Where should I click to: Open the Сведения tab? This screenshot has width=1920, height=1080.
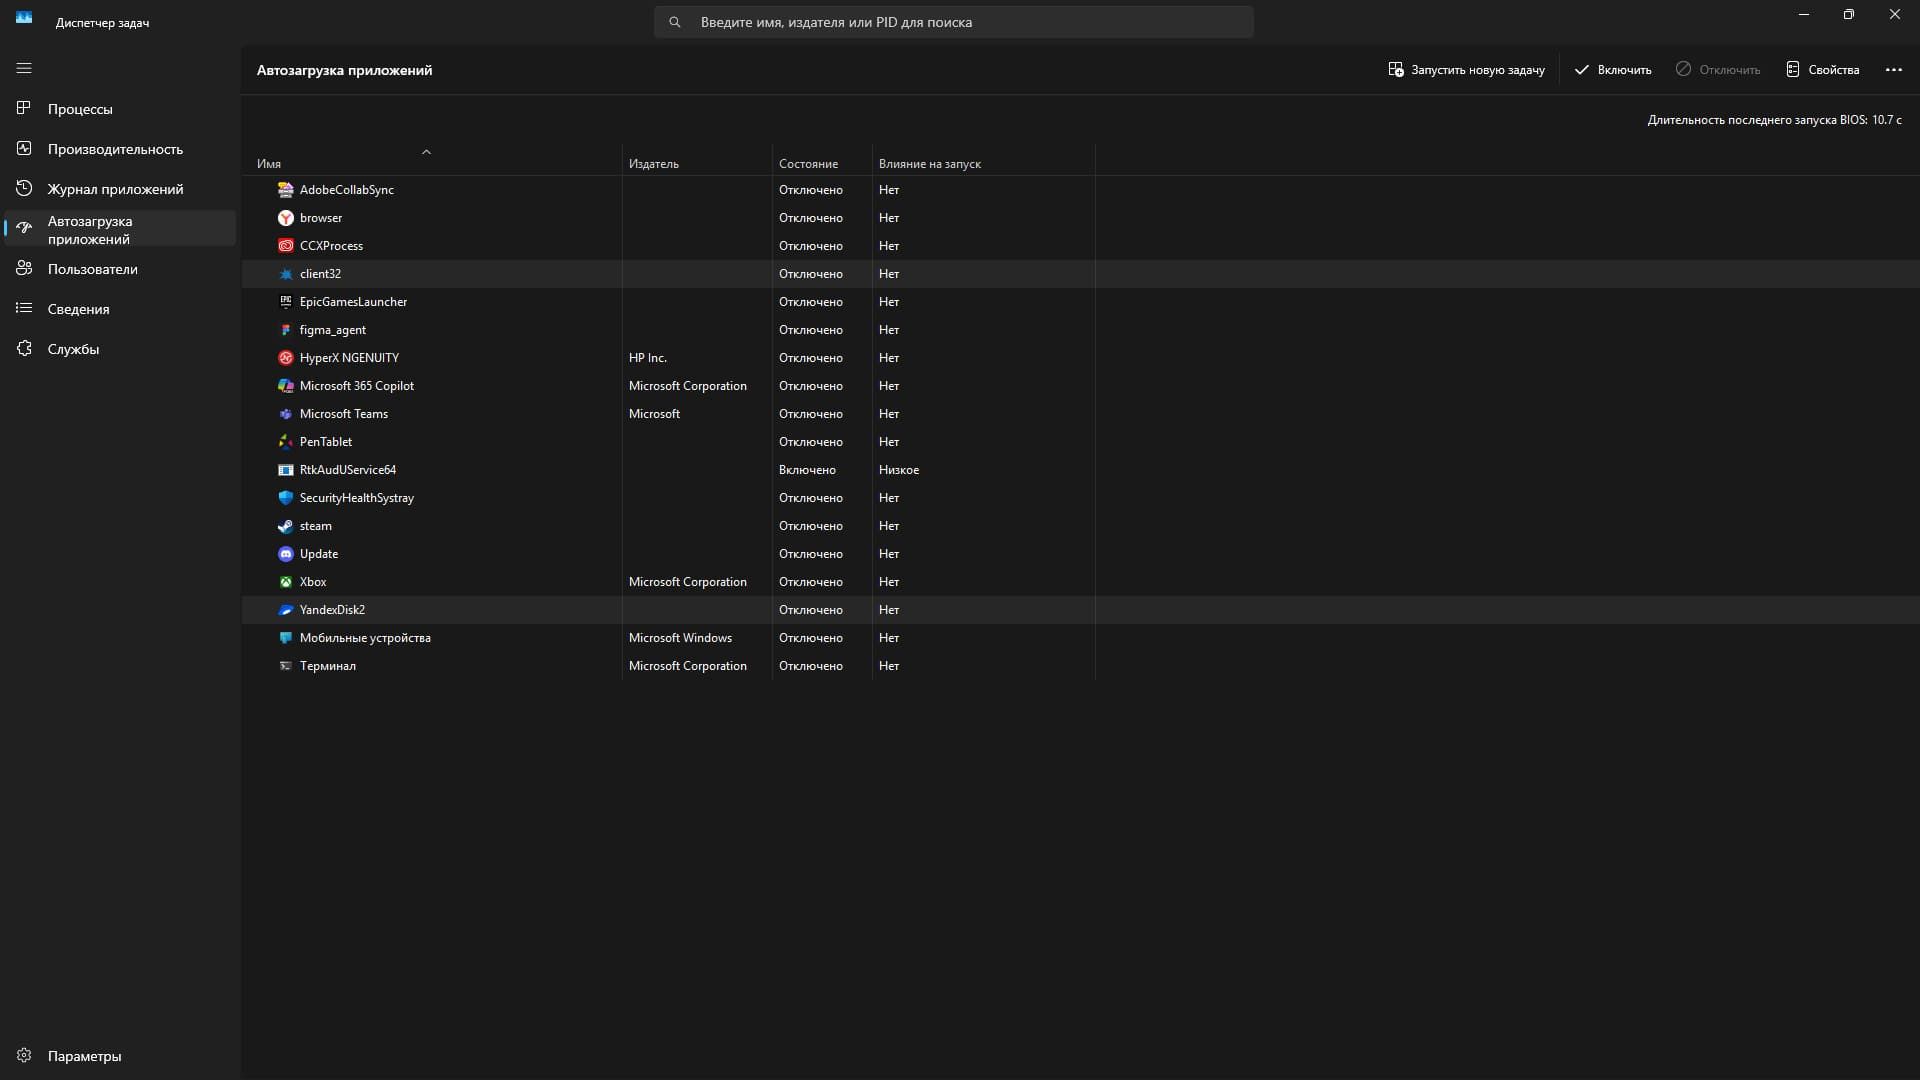[120, 309]
